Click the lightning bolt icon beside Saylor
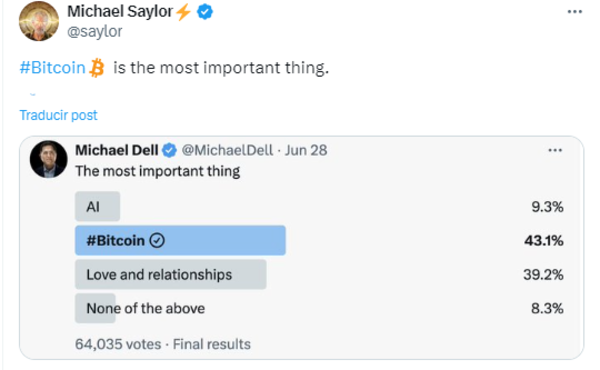The width and height of the screenshot is (600, 370). [x=184, y=12]
